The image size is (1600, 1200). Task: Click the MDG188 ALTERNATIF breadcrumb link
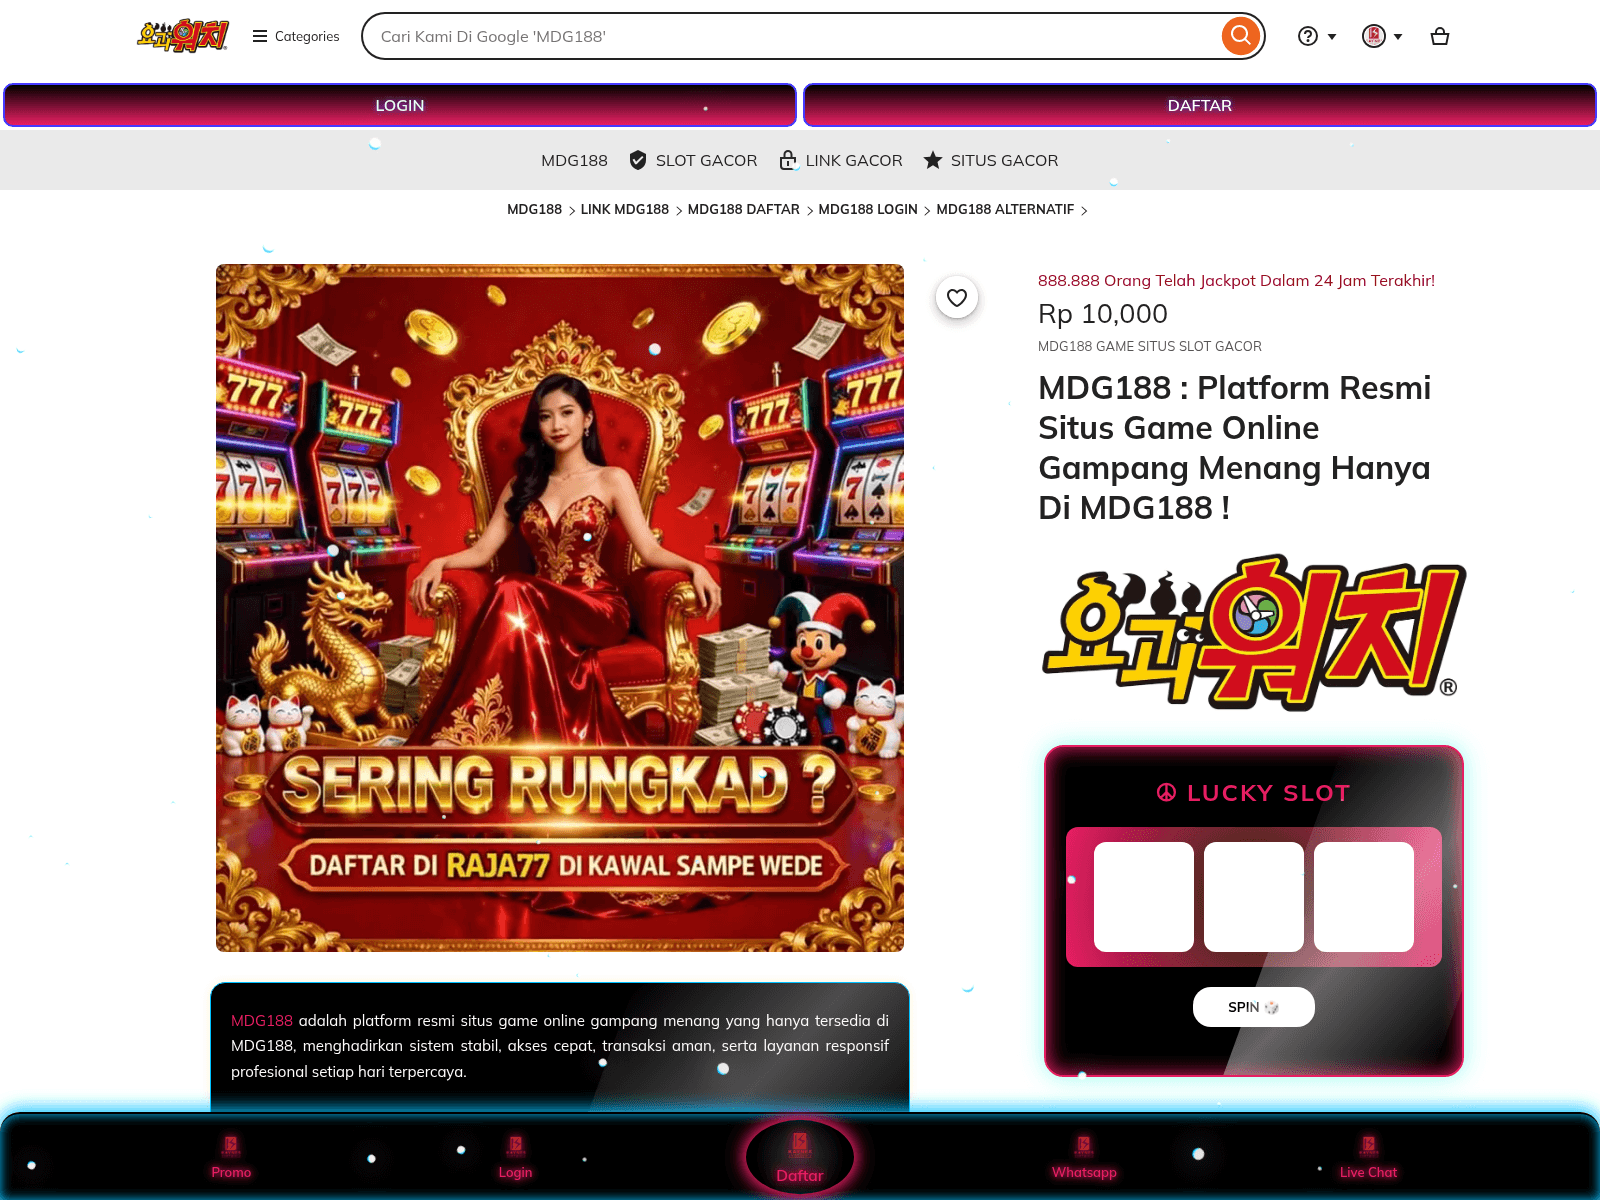pyautogui.click(x=1005, y=210)
